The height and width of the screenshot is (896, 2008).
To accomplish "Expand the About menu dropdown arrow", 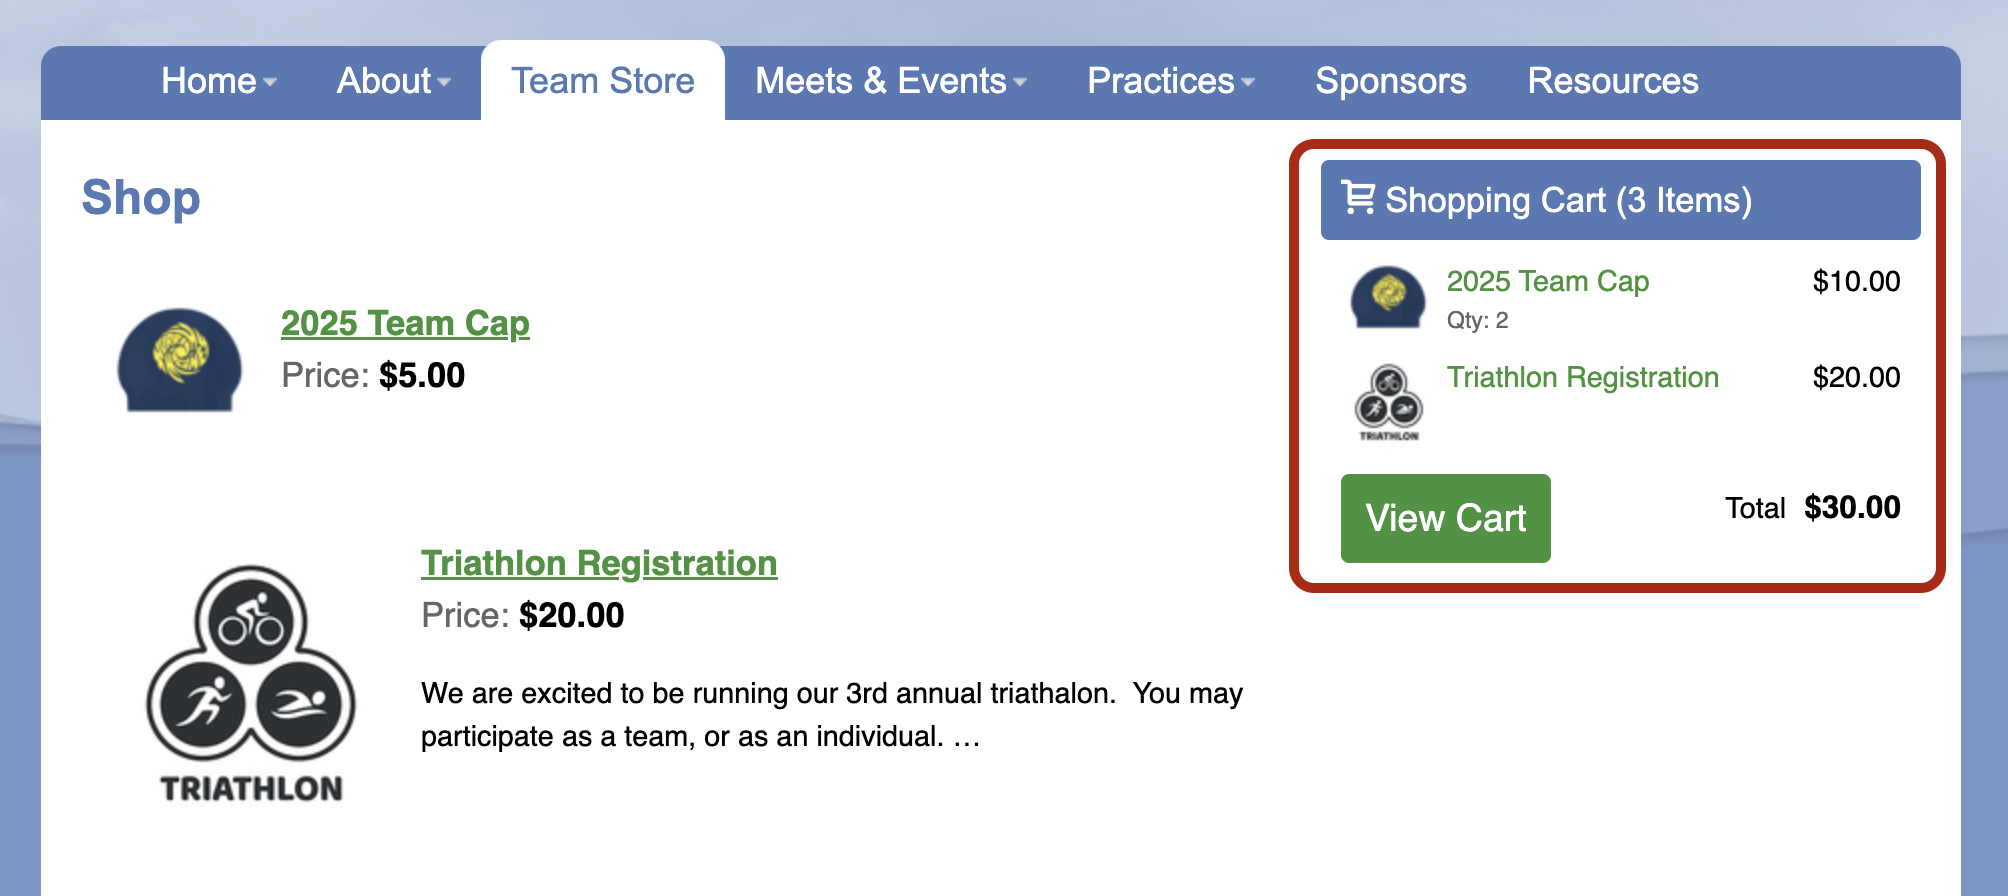I will [444, 83].
